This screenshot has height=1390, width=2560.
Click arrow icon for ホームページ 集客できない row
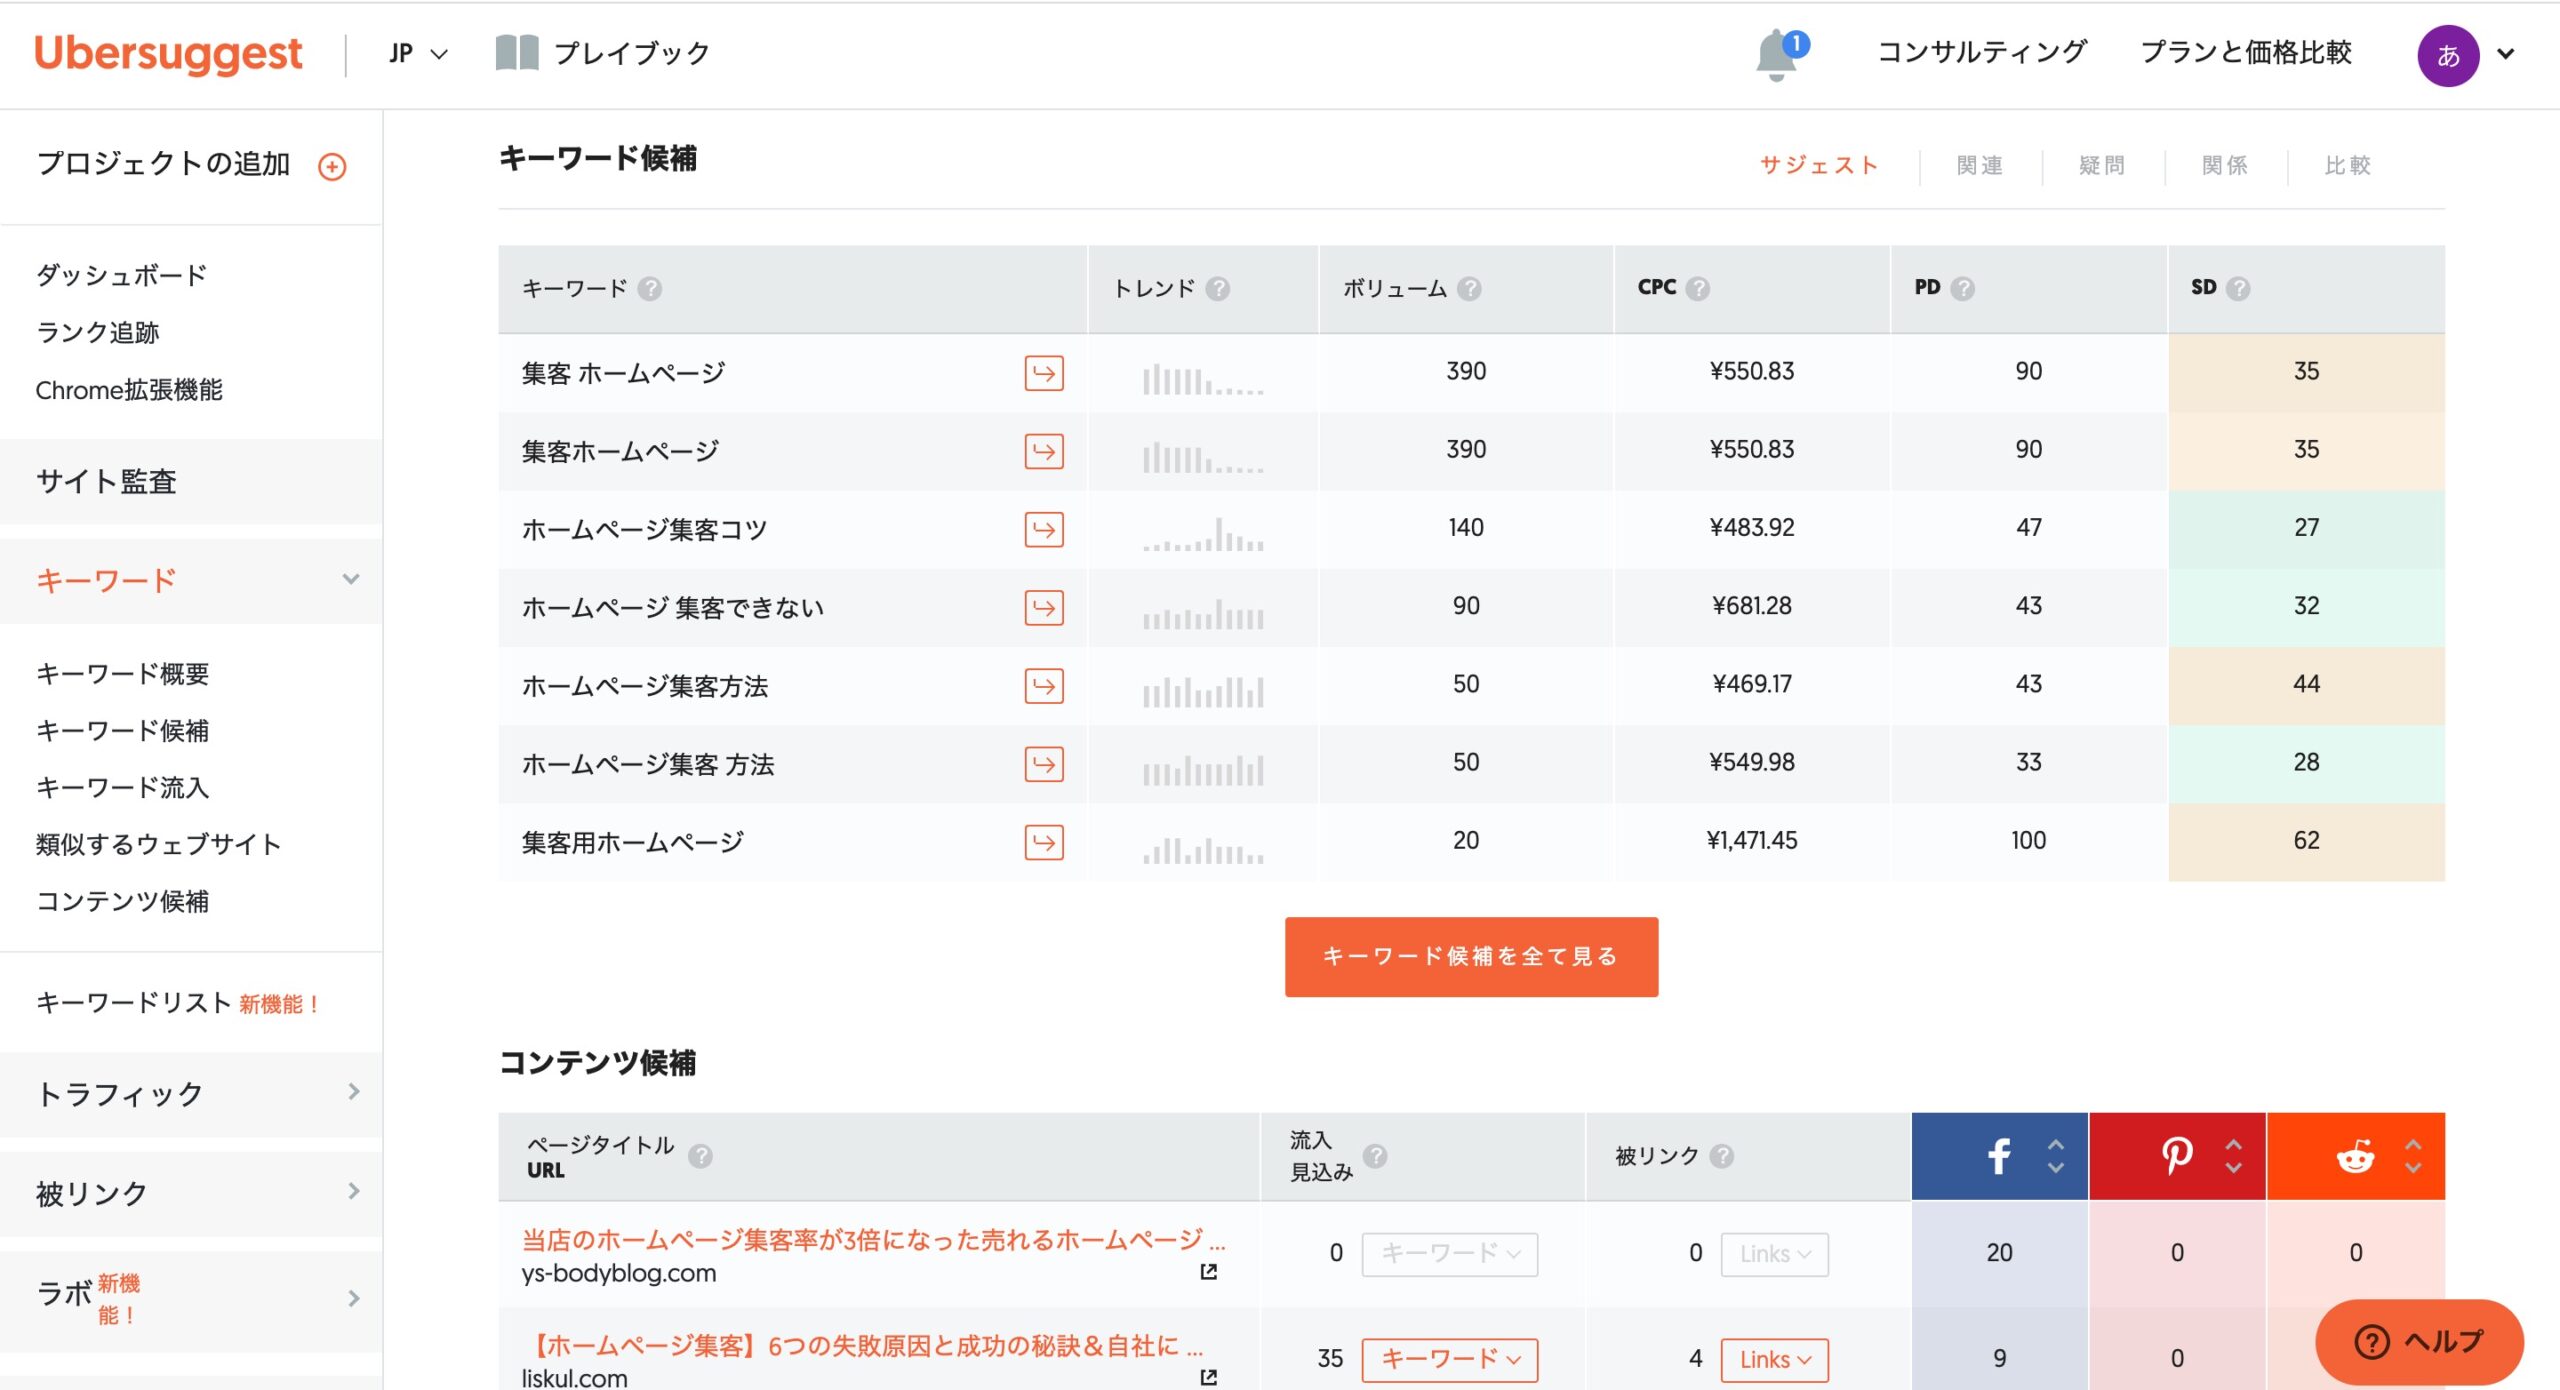[x=1044, y=607]
